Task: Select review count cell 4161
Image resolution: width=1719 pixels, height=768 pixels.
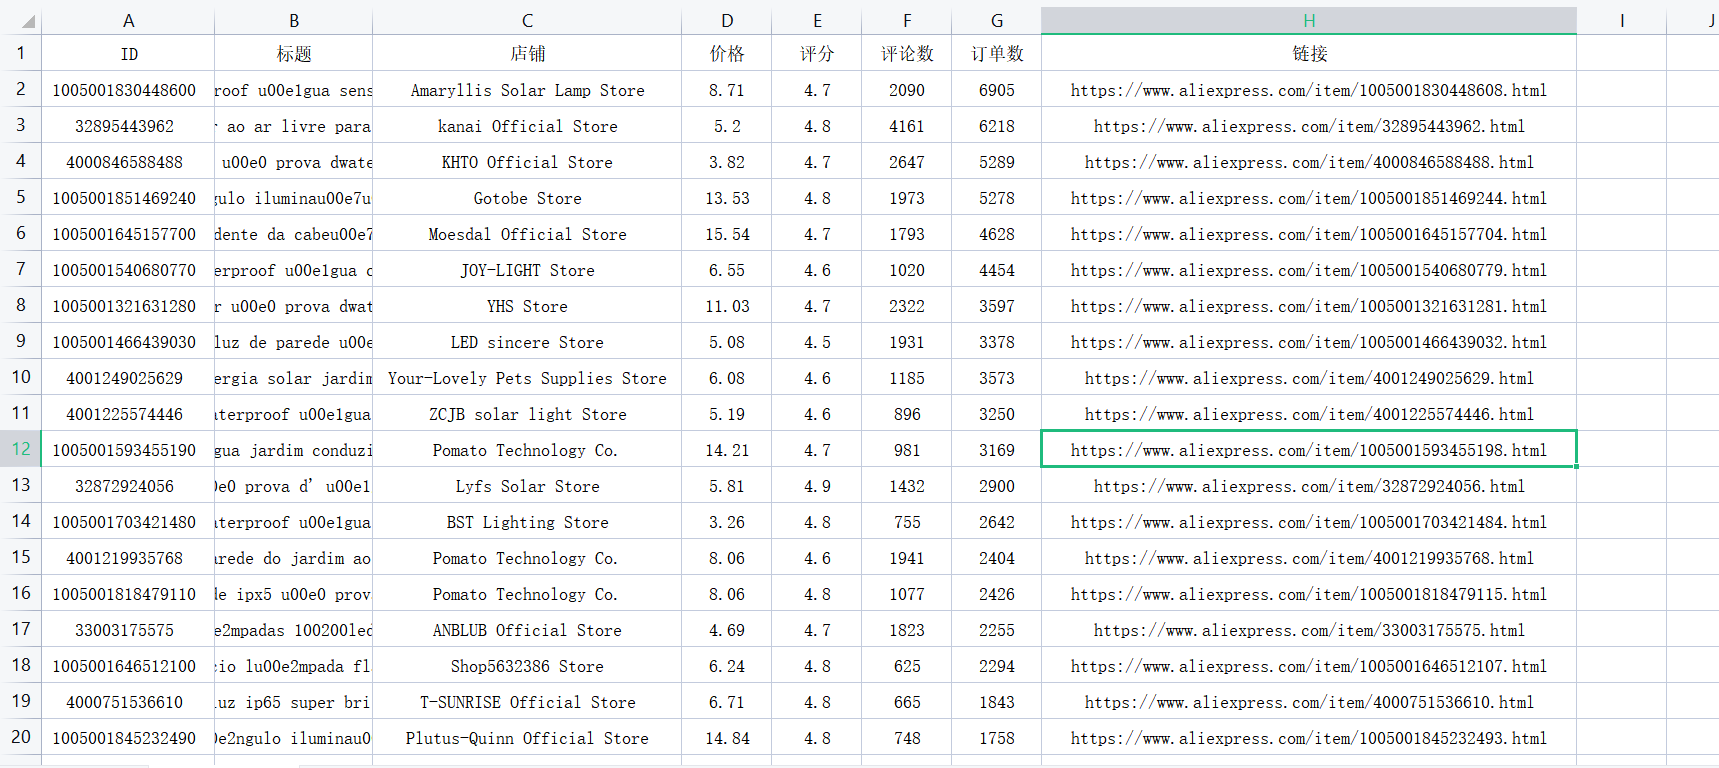Action: (907, 125)
